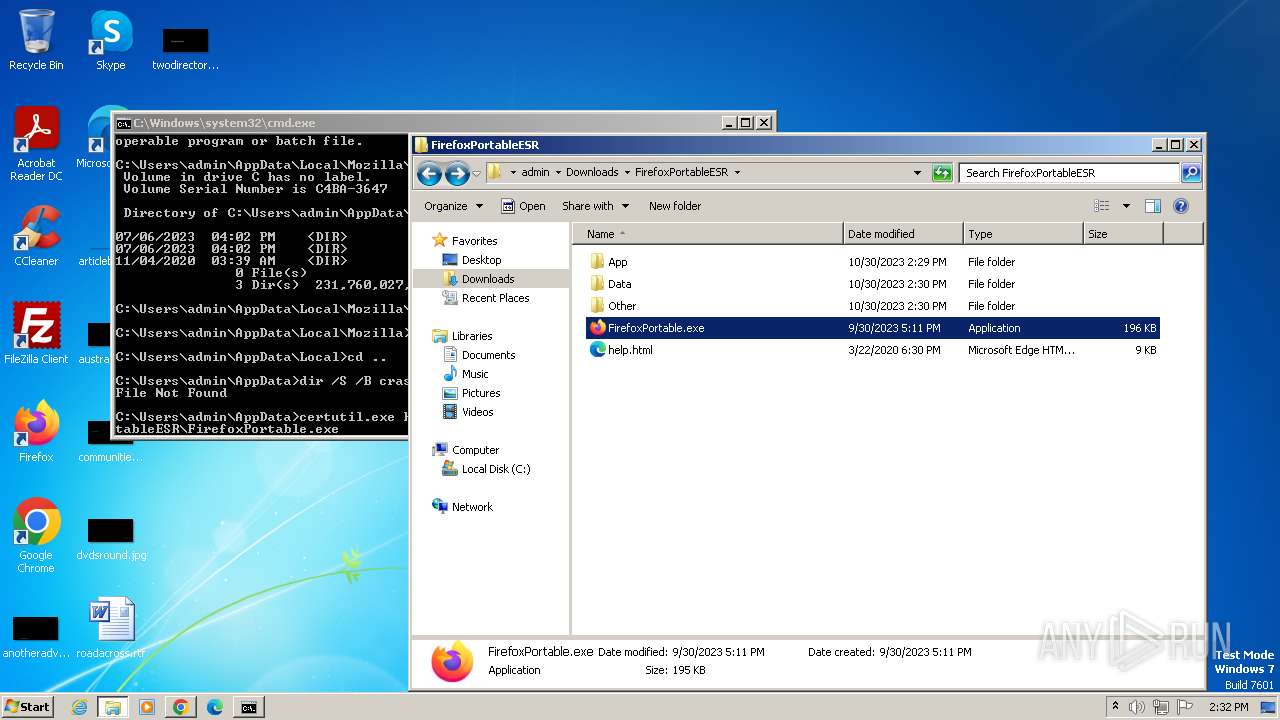The width and height of the screenshot is (1280, 720).
Task: Open the more view options arrow
Action: pyautogui.click(x=1126, y=206)
